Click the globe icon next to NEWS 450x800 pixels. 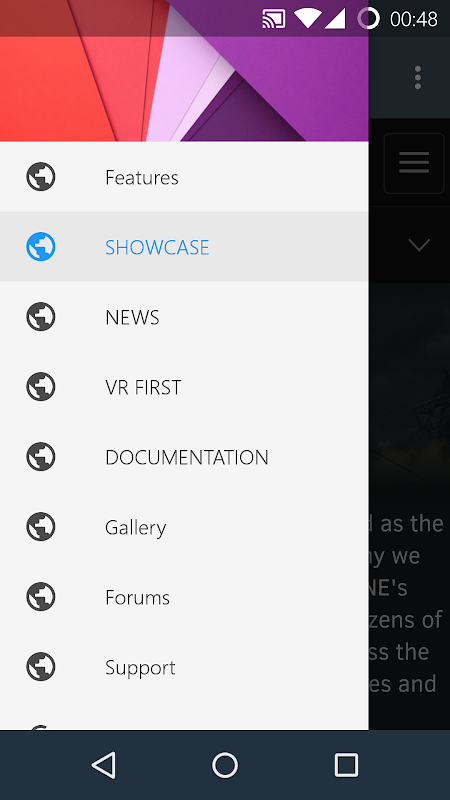pyautogui.click(x=41, y=316)
